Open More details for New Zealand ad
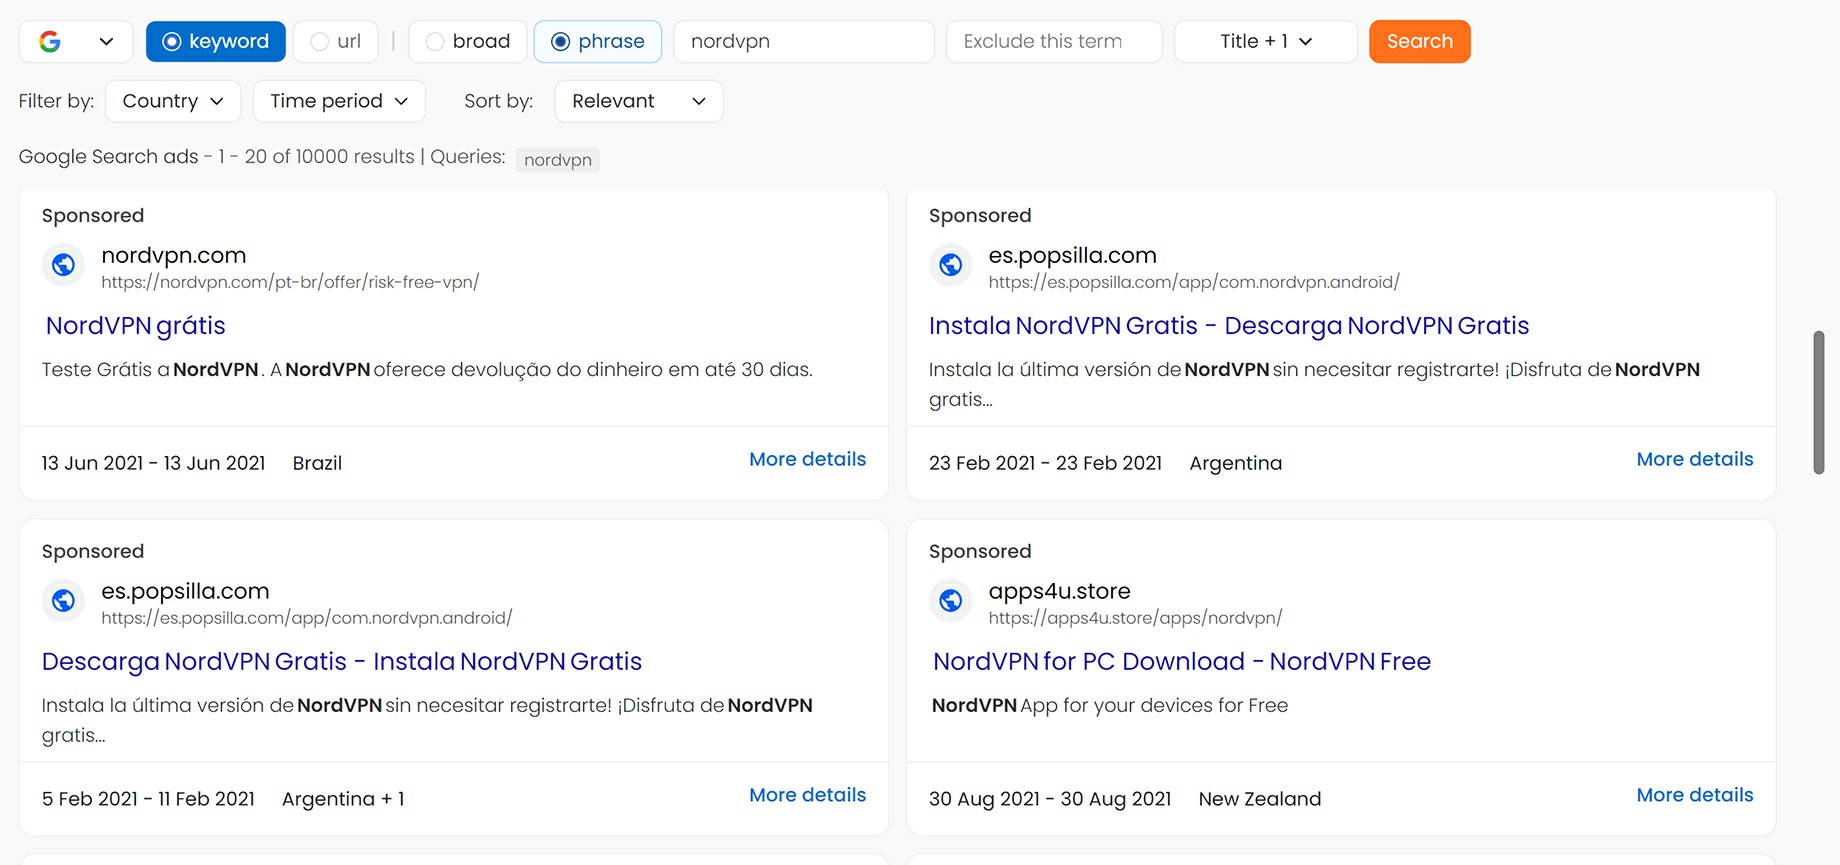This screenshot has width=1840, height=865. (x=1695, y=795)
